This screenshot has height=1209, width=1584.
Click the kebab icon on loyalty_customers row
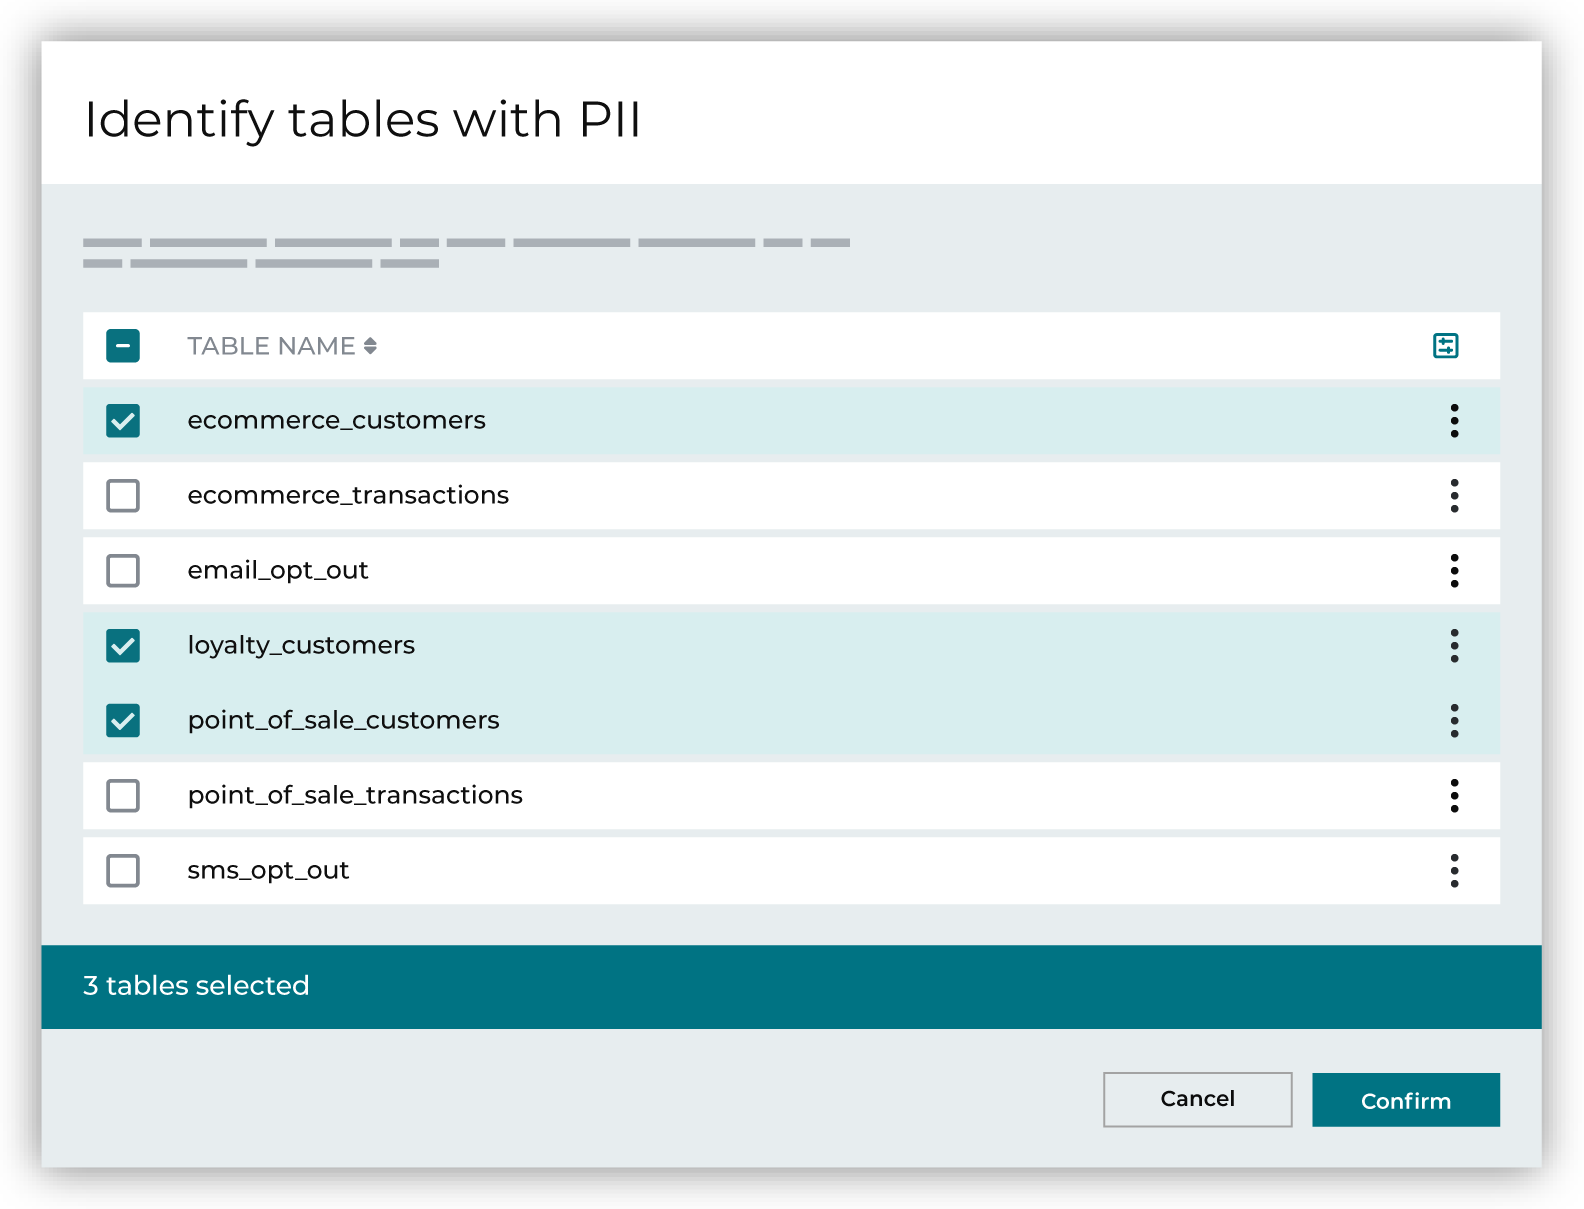pos(1454,645)
